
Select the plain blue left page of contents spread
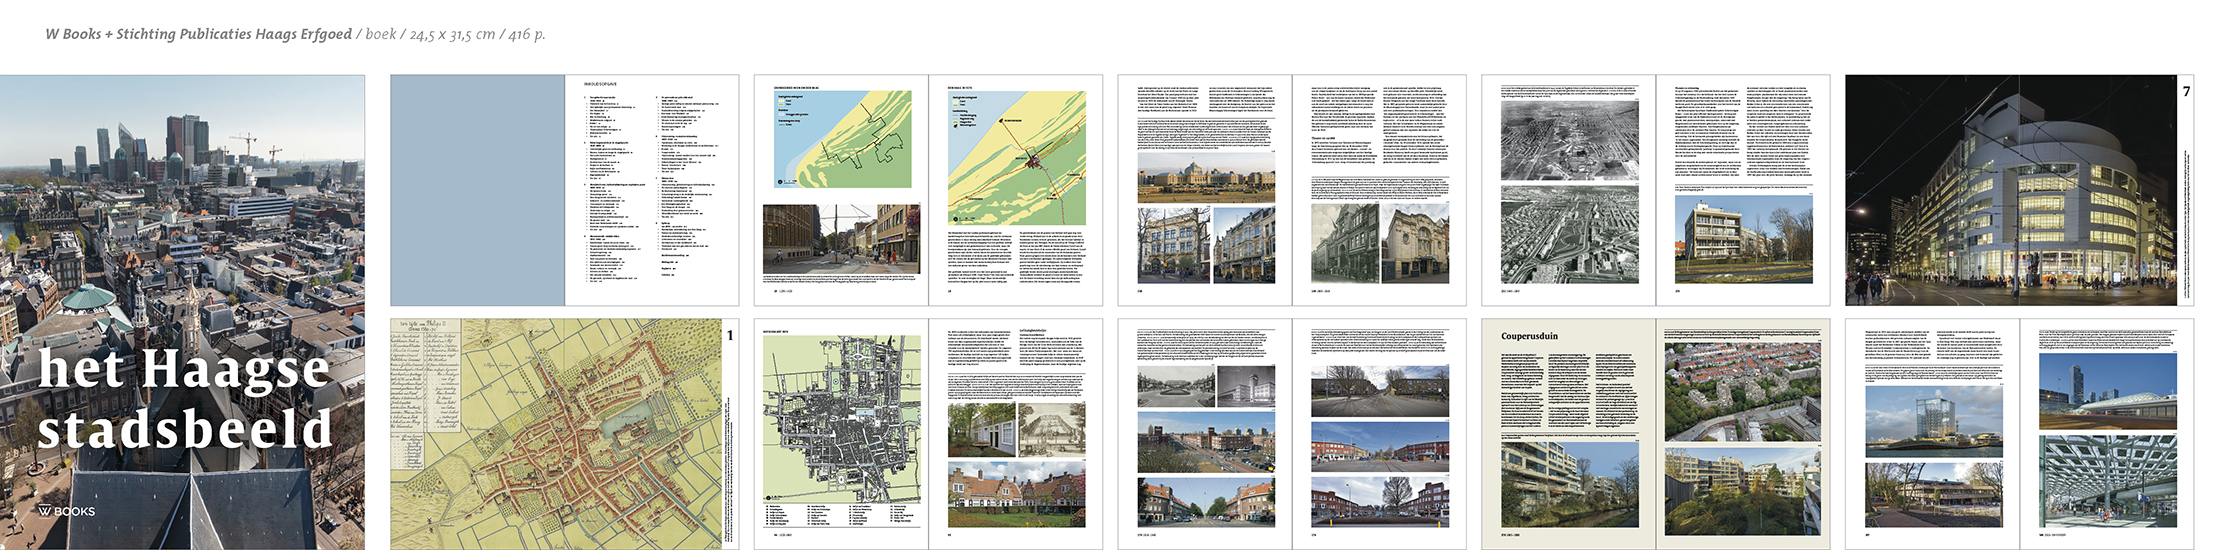tap(478, 190)
